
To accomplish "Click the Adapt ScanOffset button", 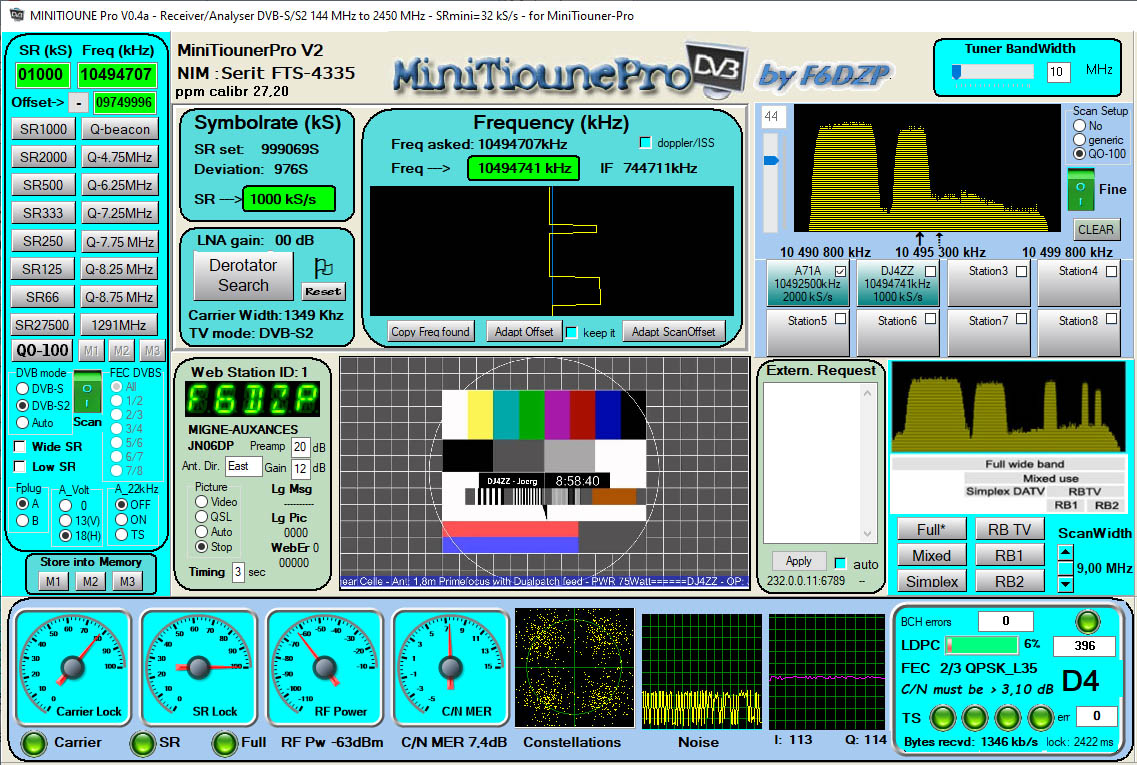I will pyautogui.click(x=674, y=332).
